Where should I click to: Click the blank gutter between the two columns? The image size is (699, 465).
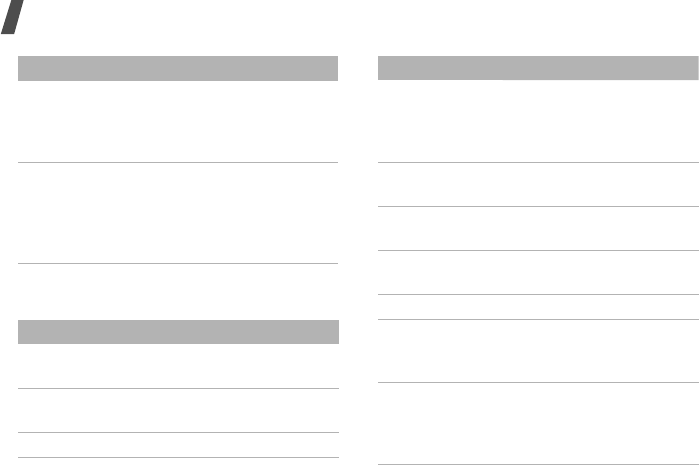point(359,250)
